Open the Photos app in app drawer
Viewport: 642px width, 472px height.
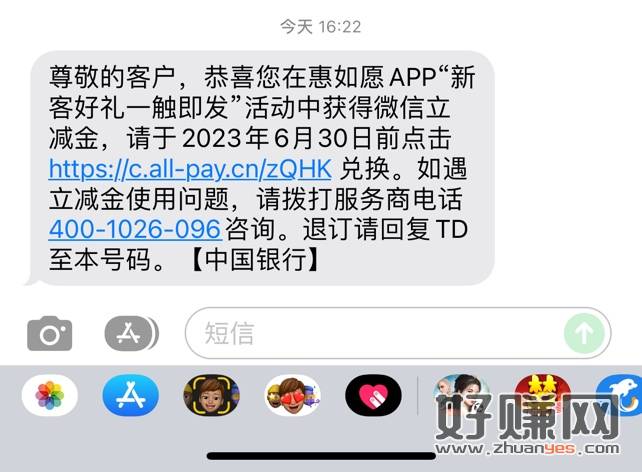tap(50, 395)
